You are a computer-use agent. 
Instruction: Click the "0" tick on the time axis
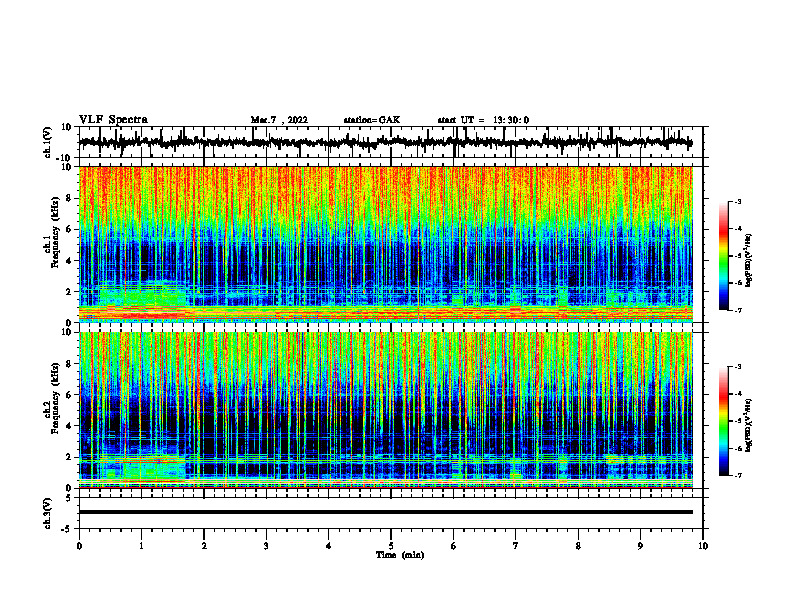[x=79, y=546]
